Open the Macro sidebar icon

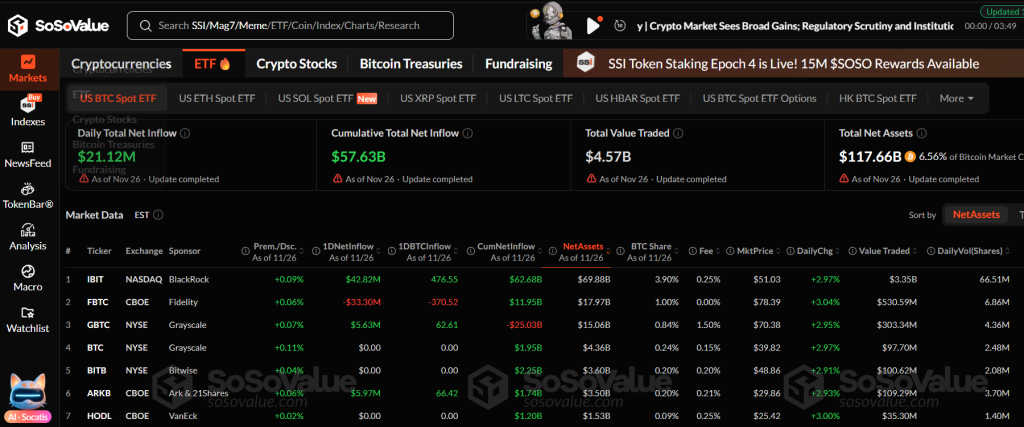(27, 277)
